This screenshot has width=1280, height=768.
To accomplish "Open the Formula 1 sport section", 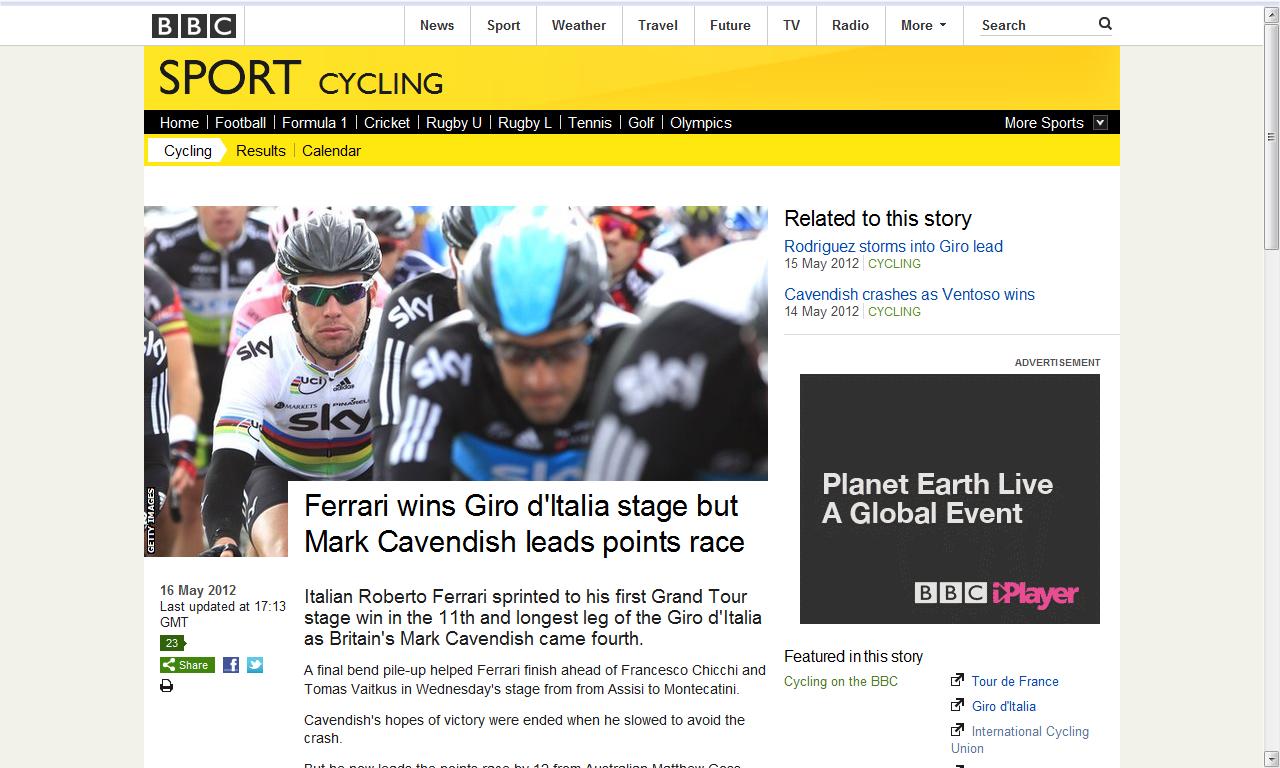I will tap(314, 123).
